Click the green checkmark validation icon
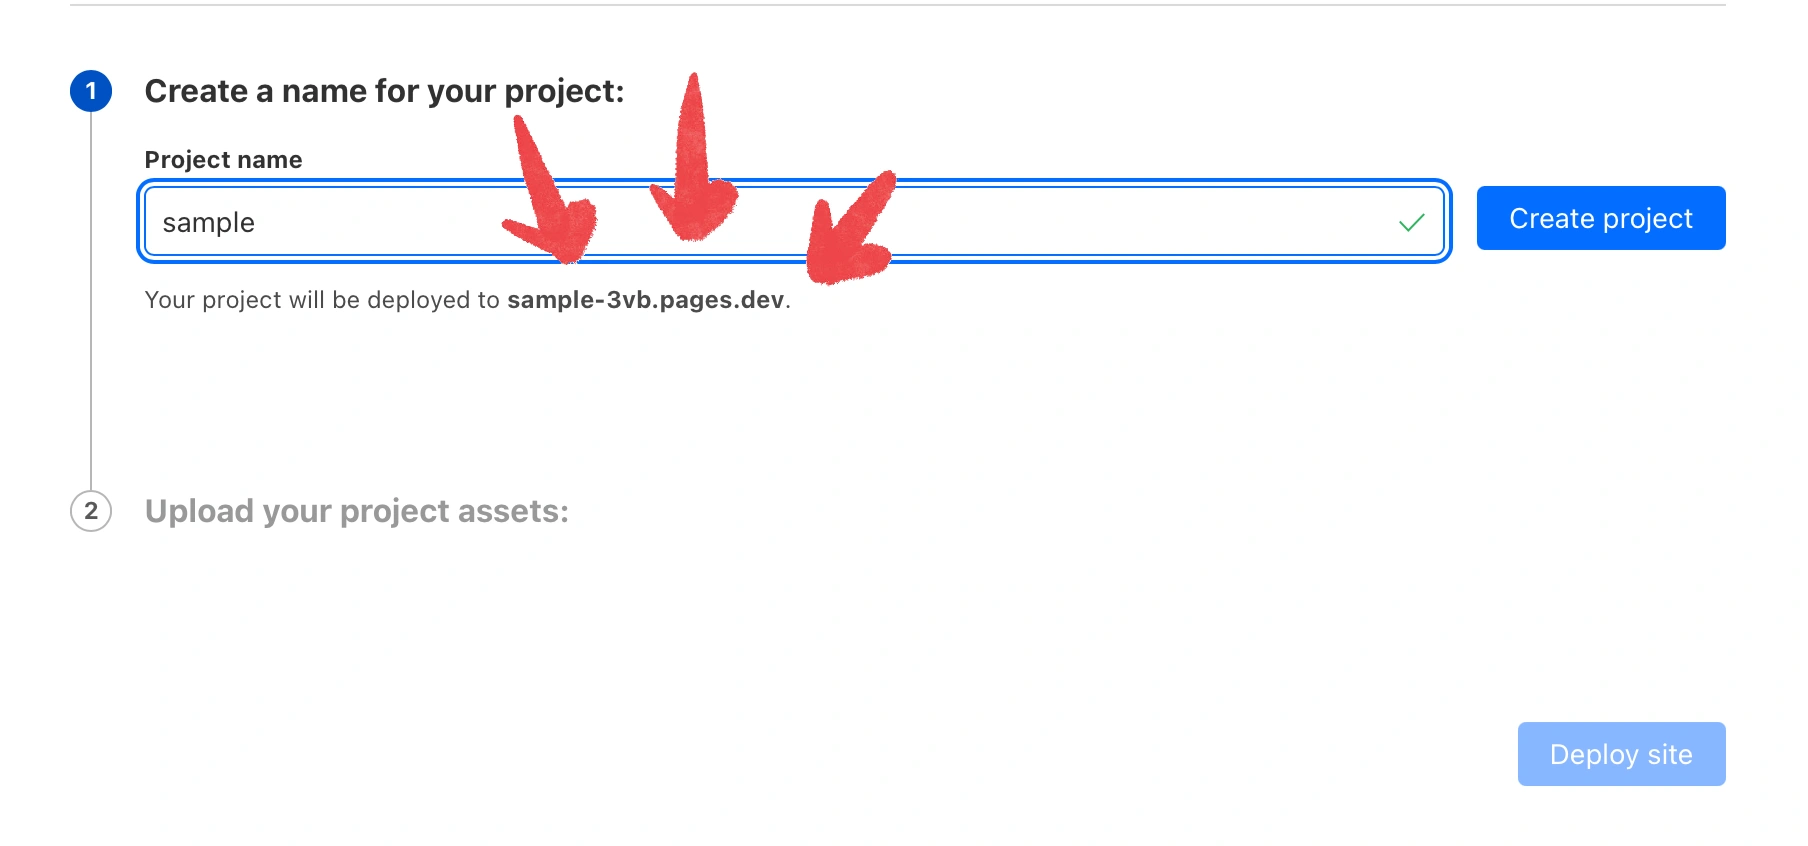 tap(1411, 222)
